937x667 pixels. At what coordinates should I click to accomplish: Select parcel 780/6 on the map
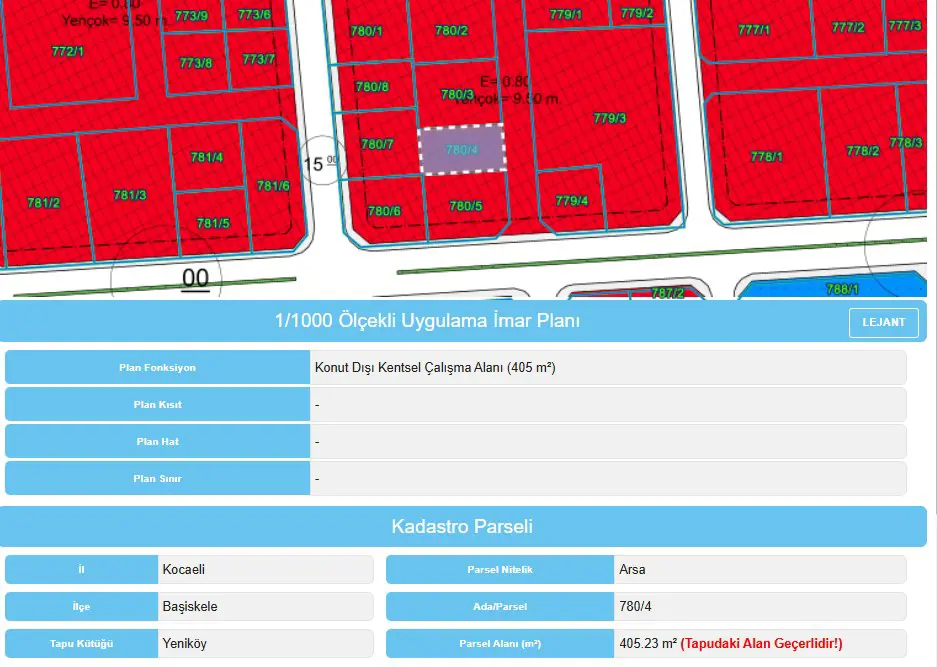pos(384,211)
